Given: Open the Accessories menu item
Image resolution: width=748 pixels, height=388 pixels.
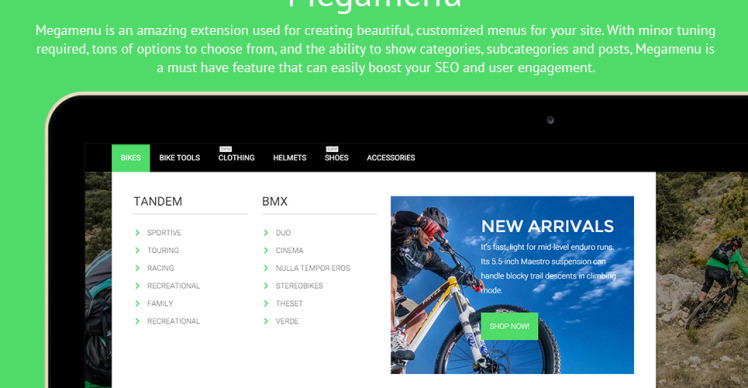Looking at the screenshot, I should click(391, 158).
